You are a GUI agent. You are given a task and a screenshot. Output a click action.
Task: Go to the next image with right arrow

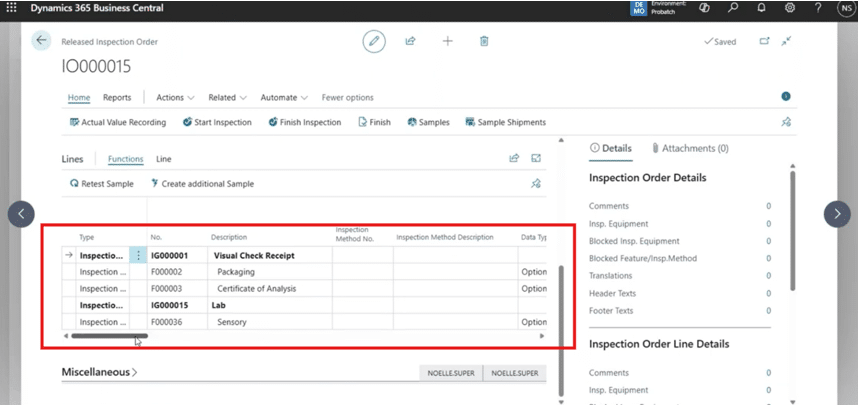[x=837, y=214]
